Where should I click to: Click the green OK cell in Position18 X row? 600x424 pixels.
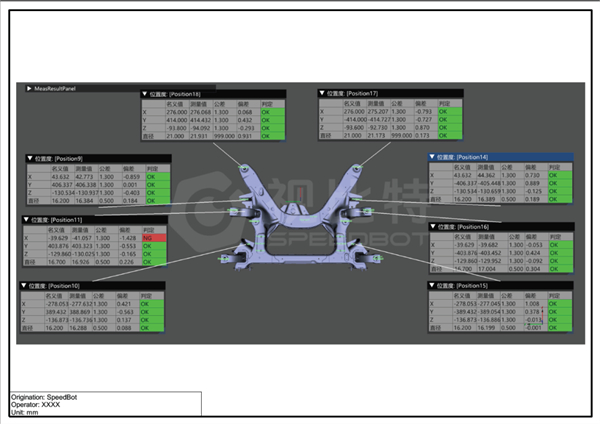tap(272, 112)
